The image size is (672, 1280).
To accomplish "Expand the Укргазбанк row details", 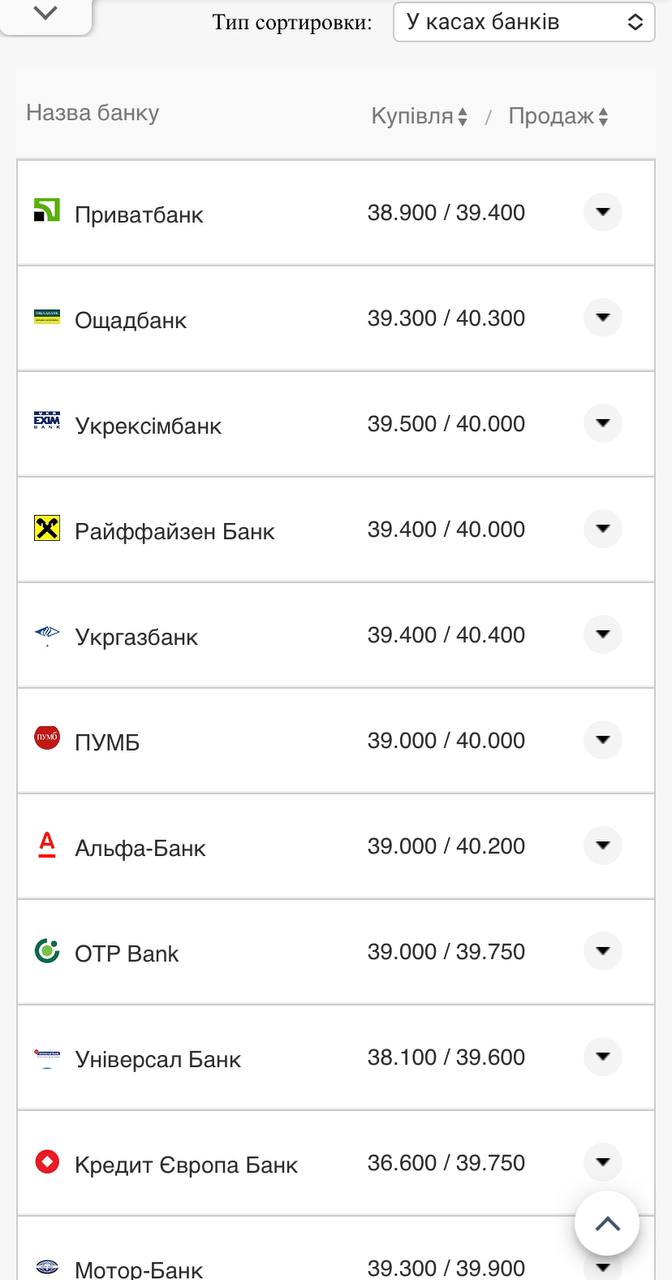I will point(602,634).
